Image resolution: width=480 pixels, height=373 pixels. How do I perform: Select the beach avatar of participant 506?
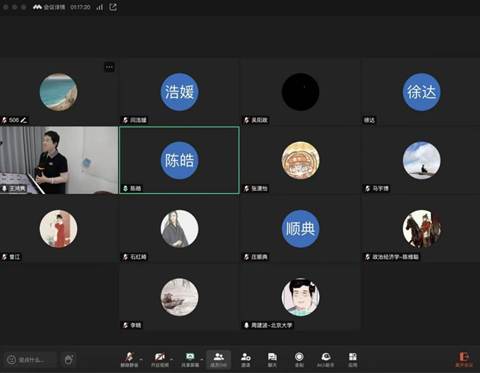click(58, 92)
